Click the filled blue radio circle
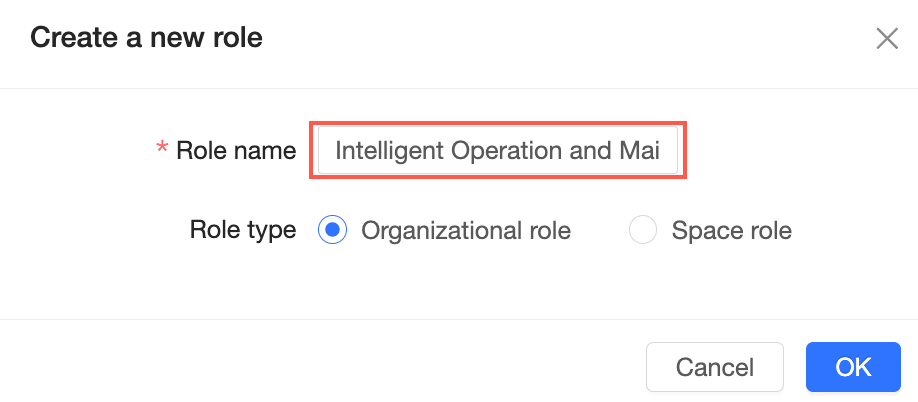The height and width of the screenshot is (402, 918). pos(332,231)
